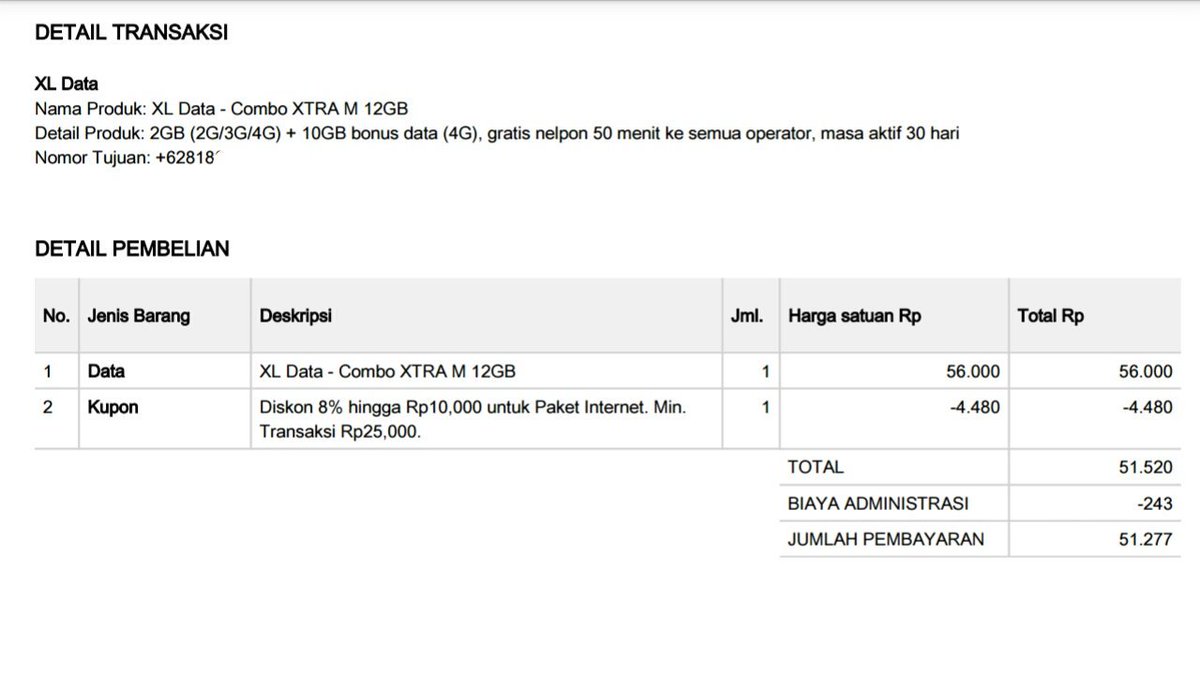Image resolution: width=1200 pixels, height=675 pixels.
Task: Click the BIAYA ADMINISTRASI label
Action: 878,504
